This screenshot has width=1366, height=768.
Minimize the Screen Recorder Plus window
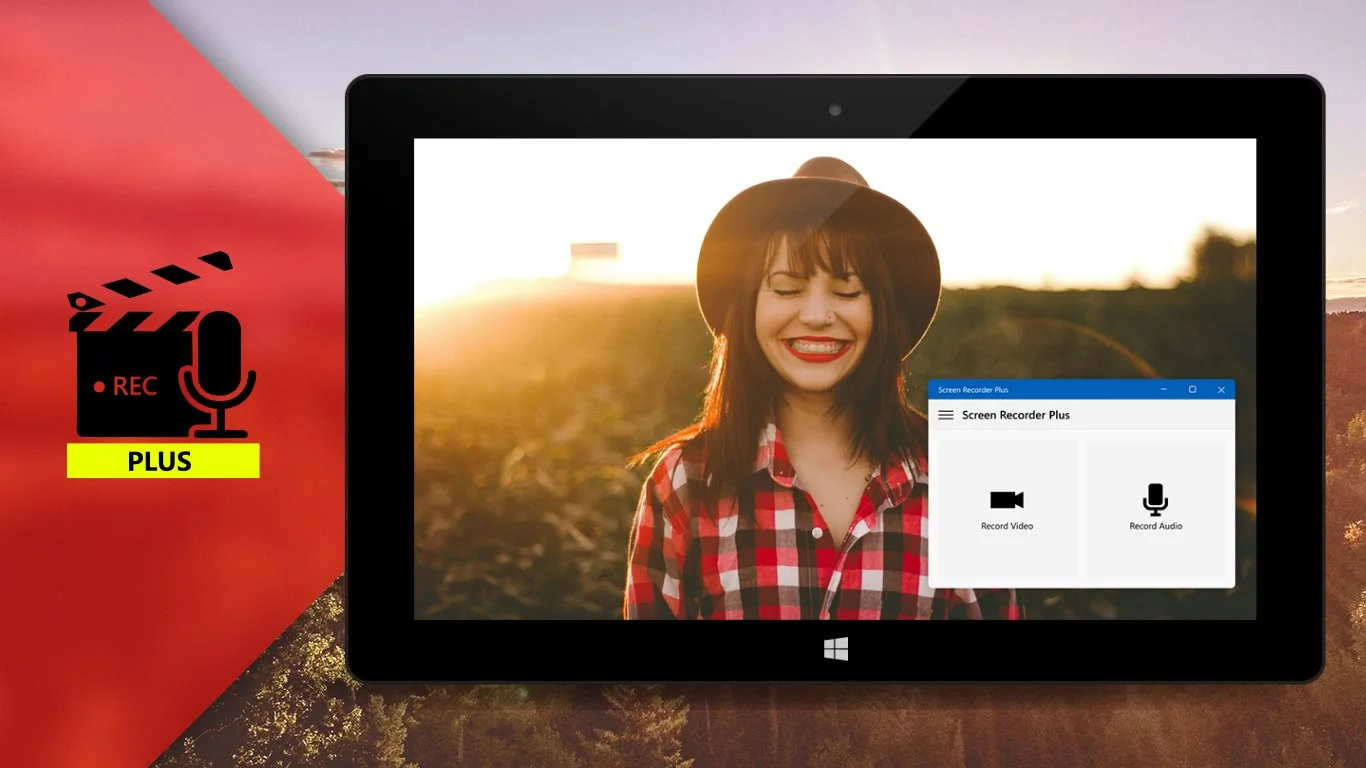point(1163,389)
